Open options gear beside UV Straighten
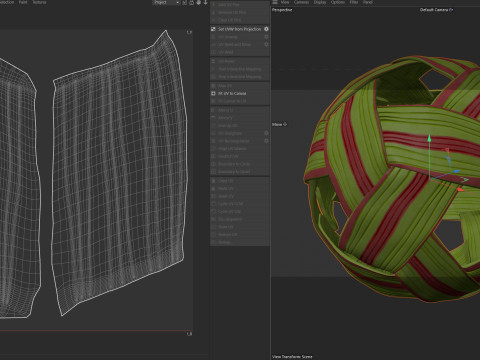 point(266,133)
